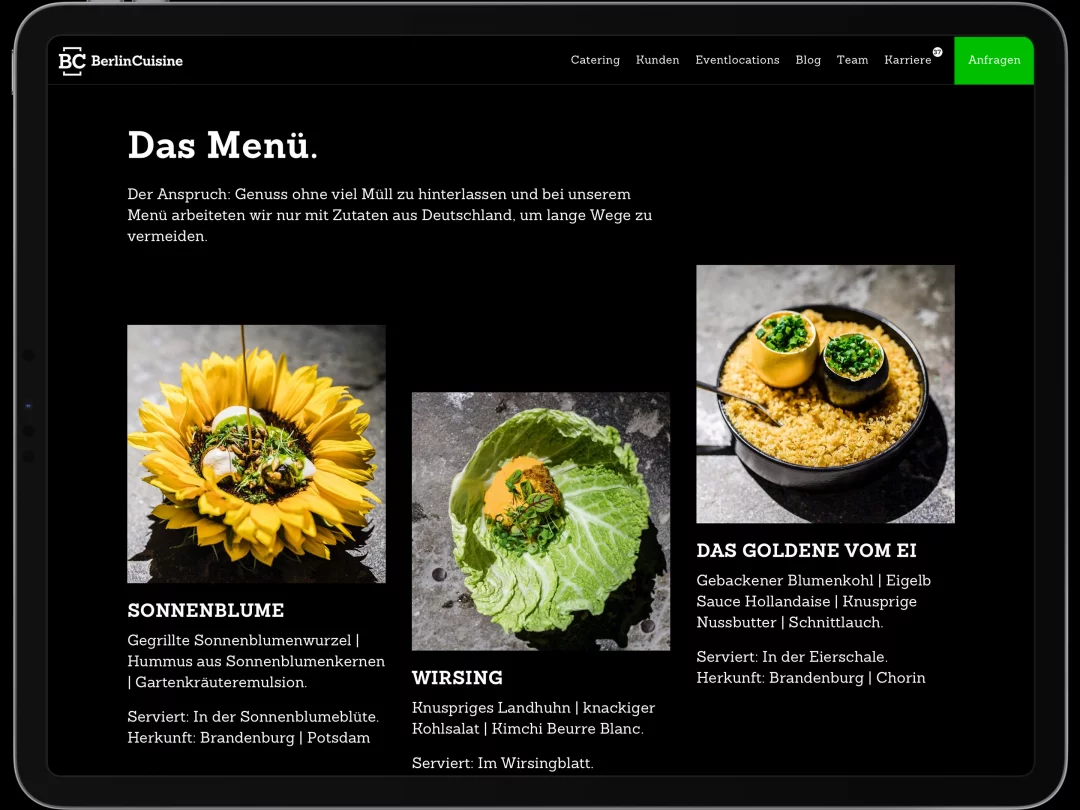Click the BerlinCuisine wordmark text
Viewport: 1080px width, 810px height.
(137, 61)
